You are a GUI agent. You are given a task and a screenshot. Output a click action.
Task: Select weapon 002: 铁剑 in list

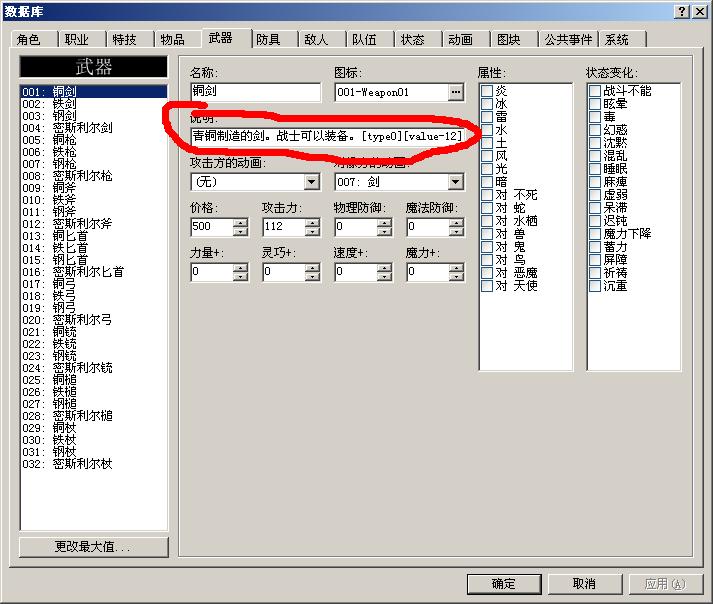pos(94,104)
